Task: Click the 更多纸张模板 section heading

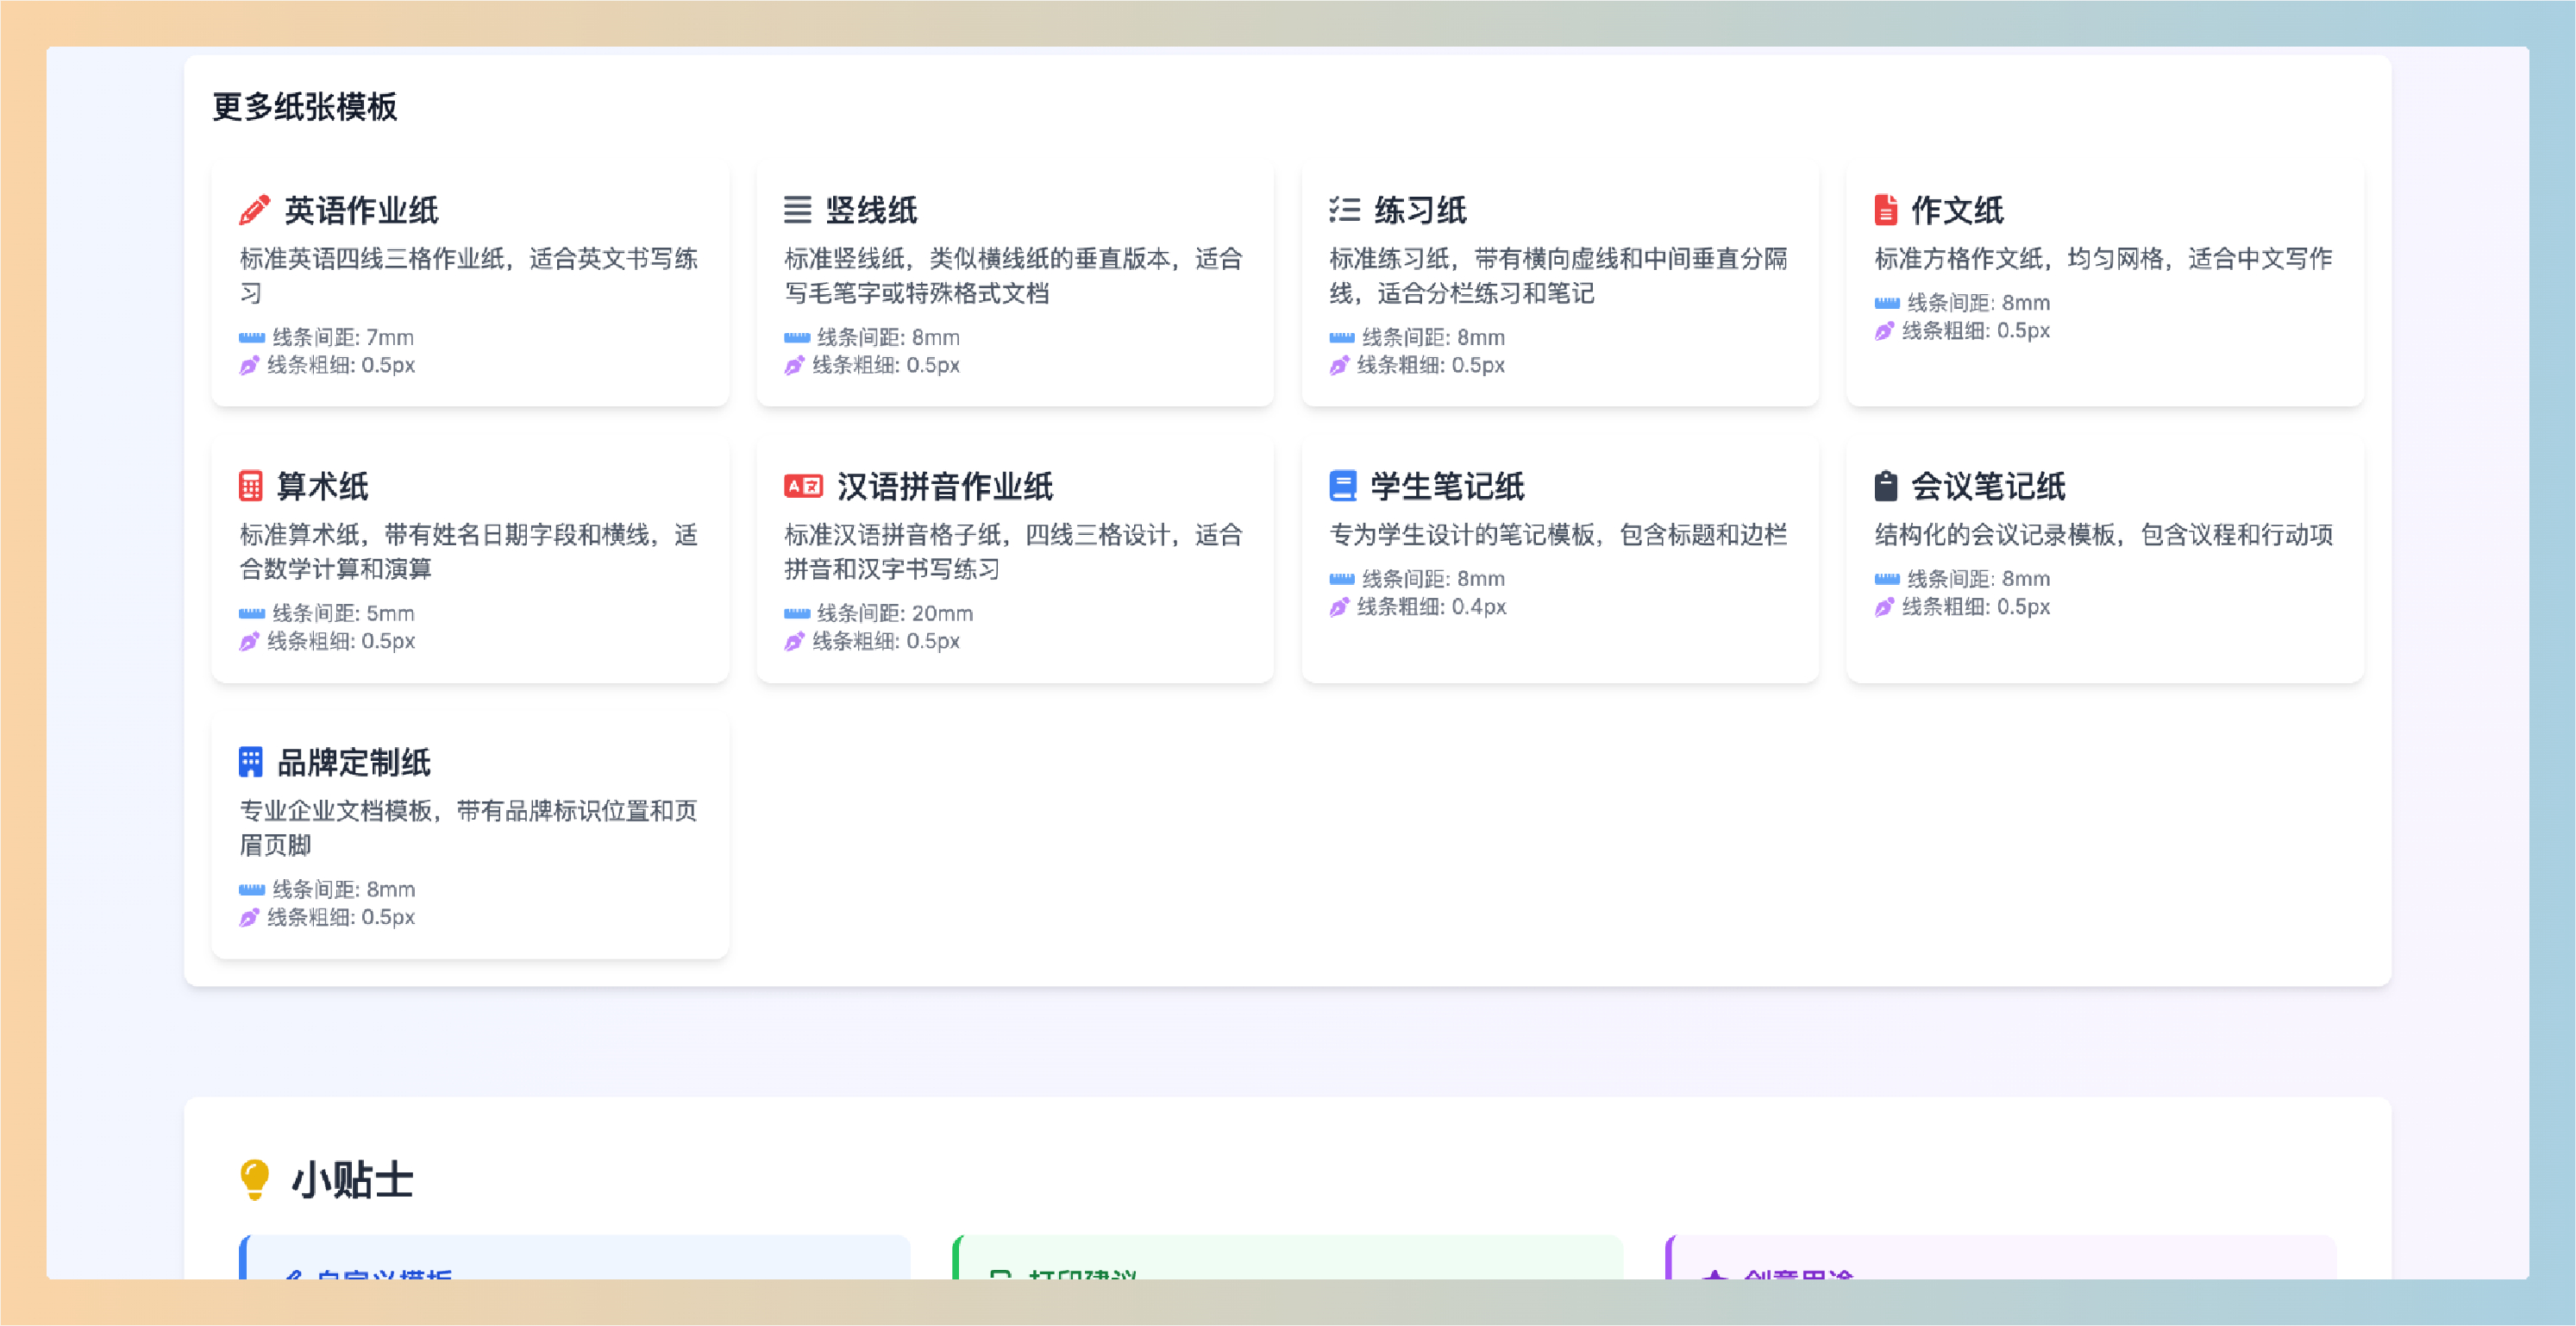Action: 304,106
